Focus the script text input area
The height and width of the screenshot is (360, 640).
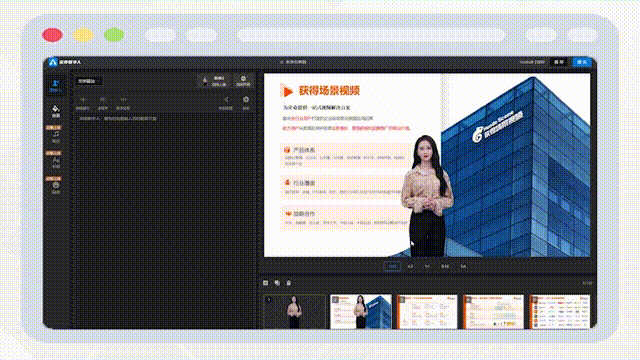tap(164, 220)
